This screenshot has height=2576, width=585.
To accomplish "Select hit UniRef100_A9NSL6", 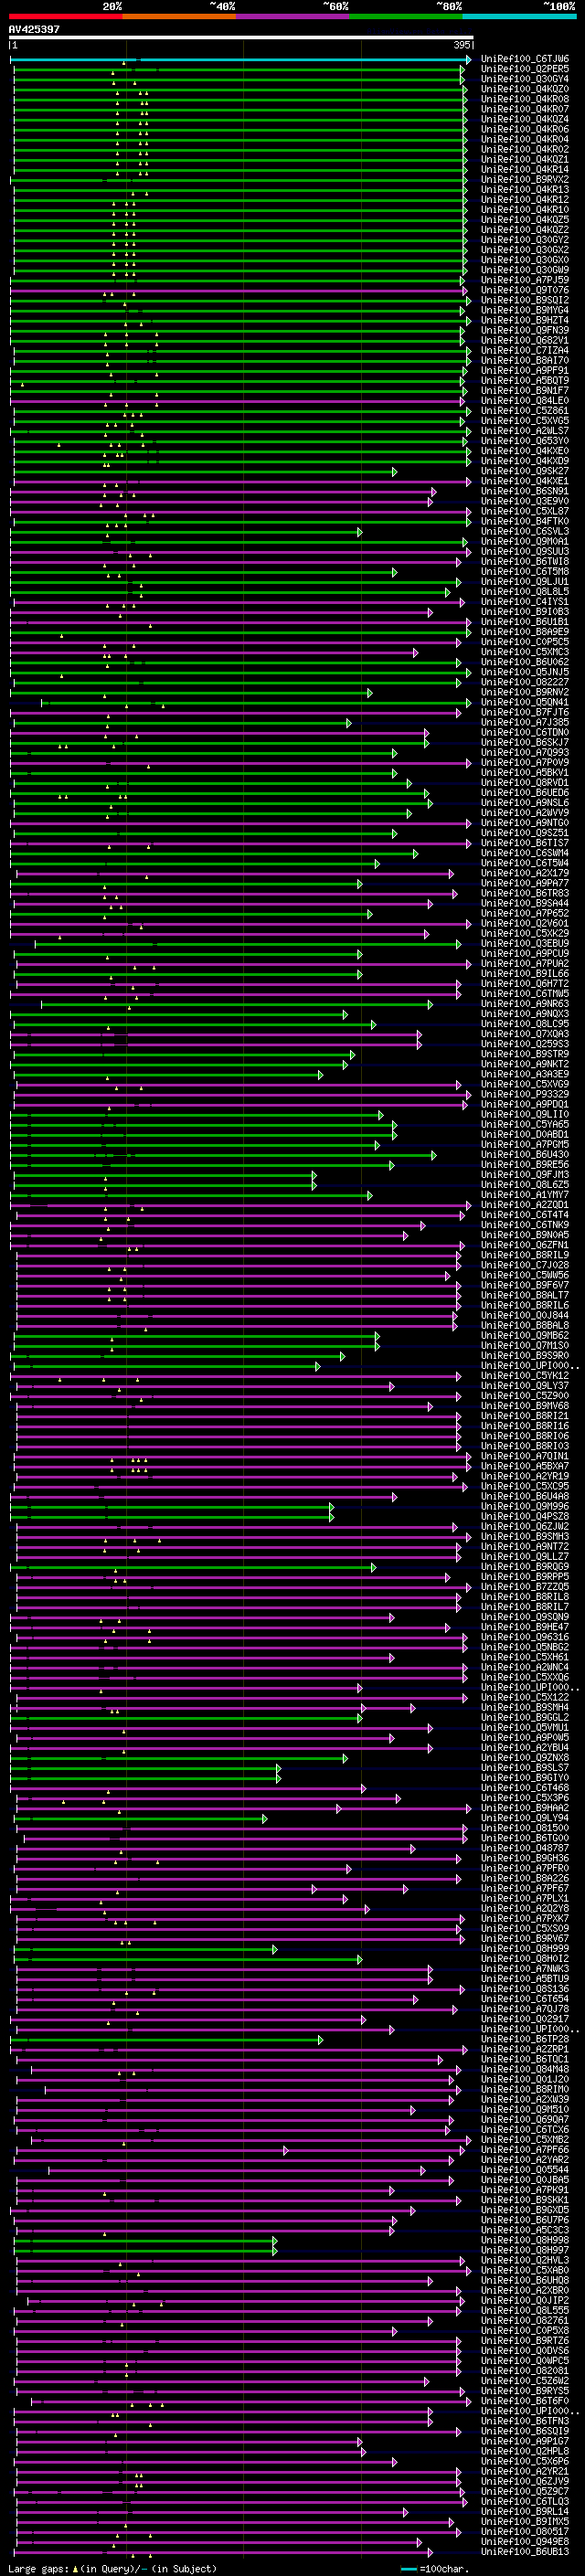I will point(525,803).
